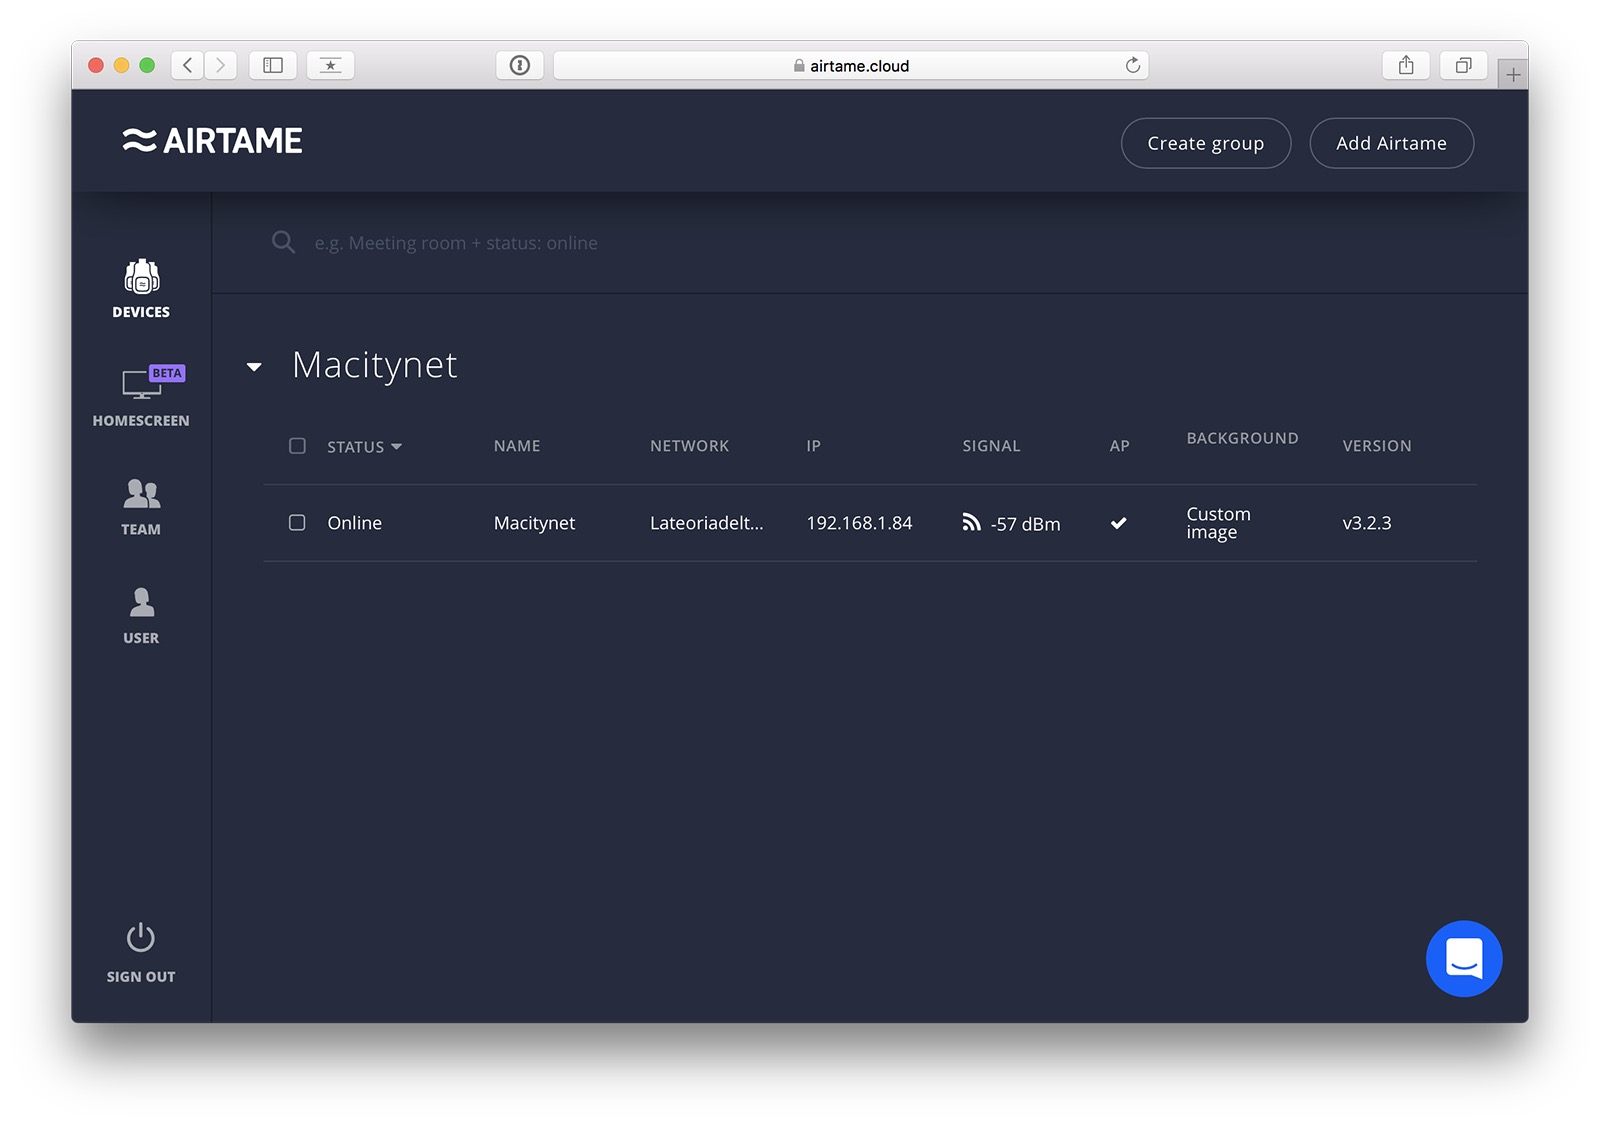Image resolution: width=1600 pixels, height=1125 pixels.
Task: Open the User section
Action: [141, 616]
